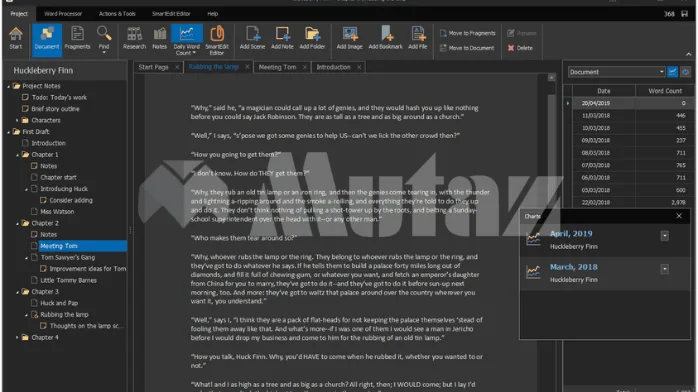
Task: Switch to the Rubbing the lamp tab
Action: [213, 67]
